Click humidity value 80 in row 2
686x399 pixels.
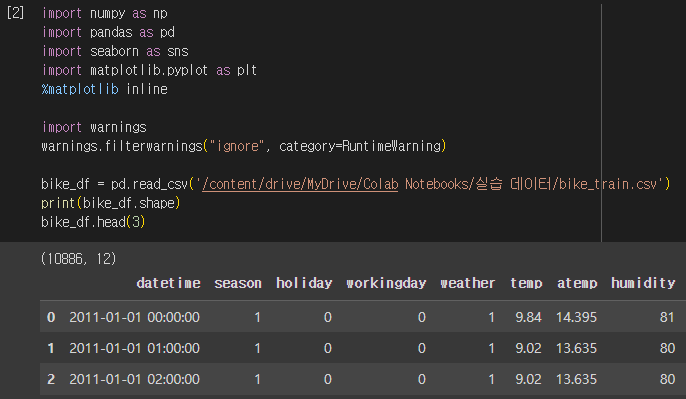coord(667,379)
